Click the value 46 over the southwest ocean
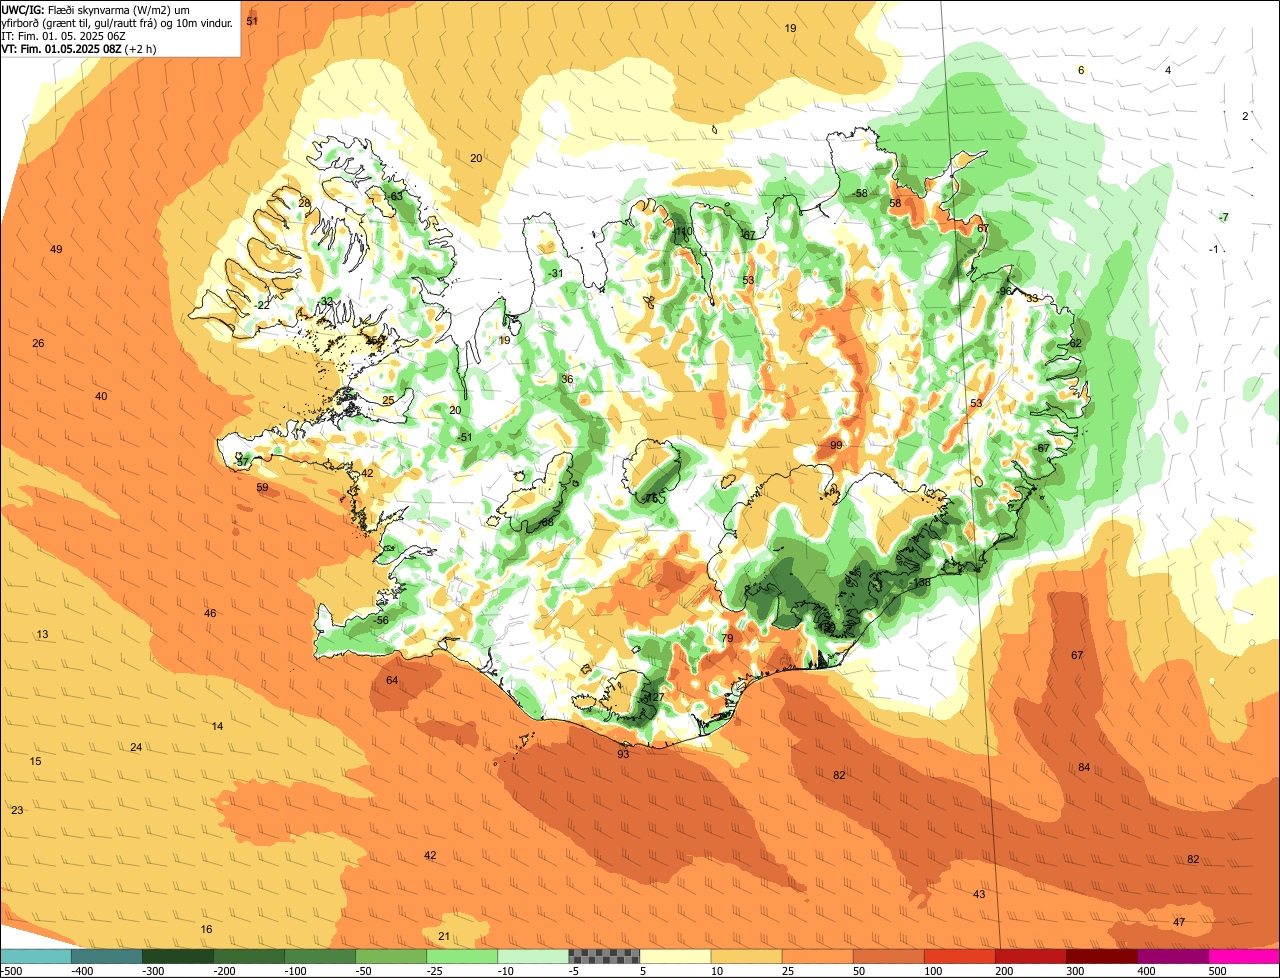This screenshot has width=1280, height=978. 210,613
